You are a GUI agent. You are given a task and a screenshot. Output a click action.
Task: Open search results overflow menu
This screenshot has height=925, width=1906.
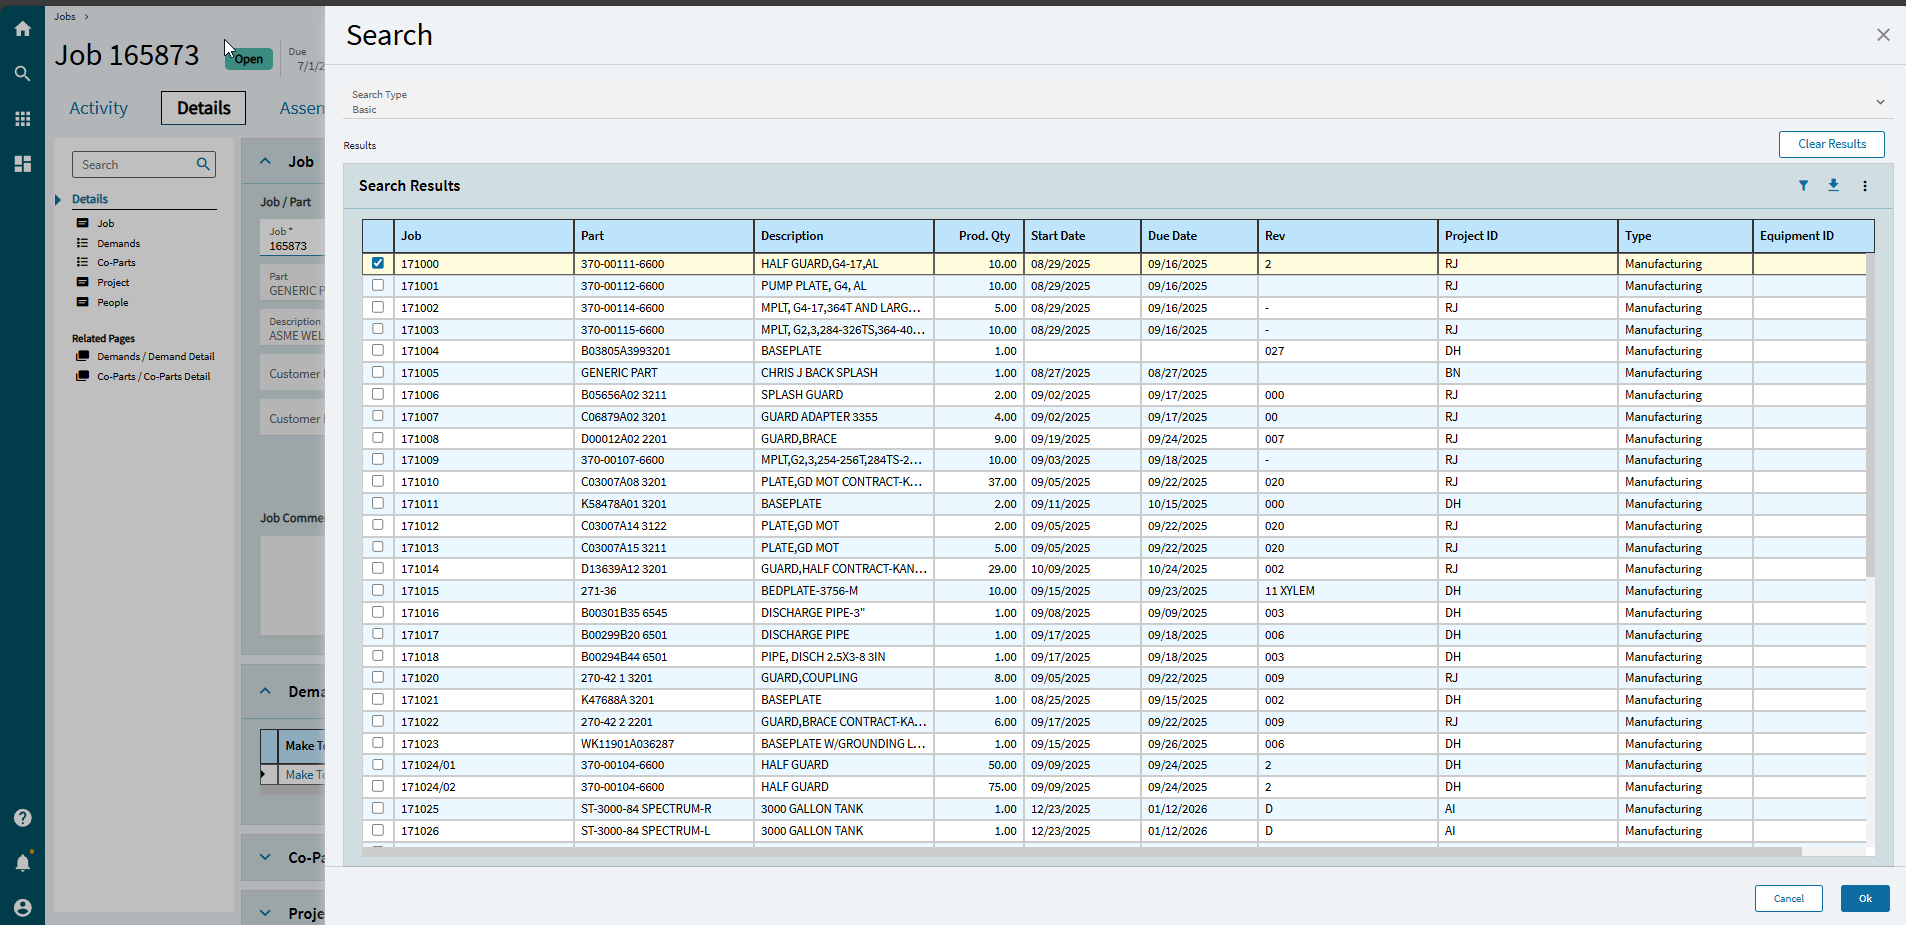[1864, 186]
